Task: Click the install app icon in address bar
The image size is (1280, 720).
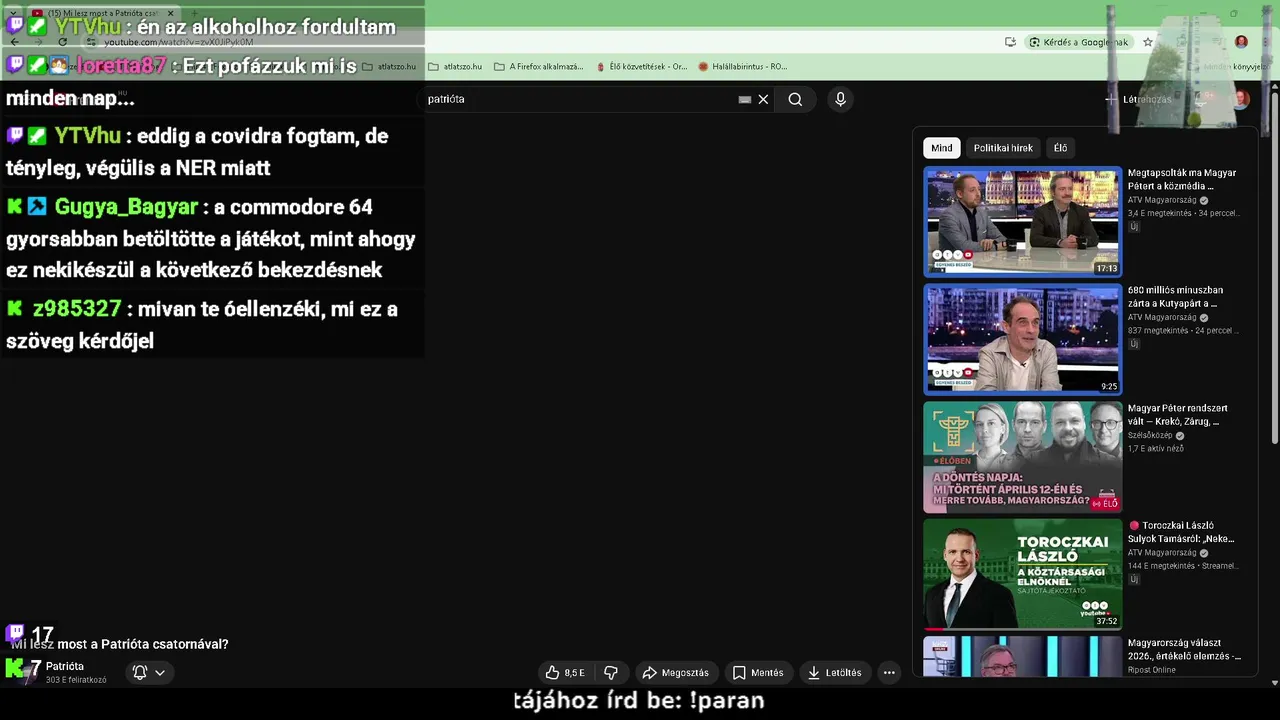Action: point(1011,42)
